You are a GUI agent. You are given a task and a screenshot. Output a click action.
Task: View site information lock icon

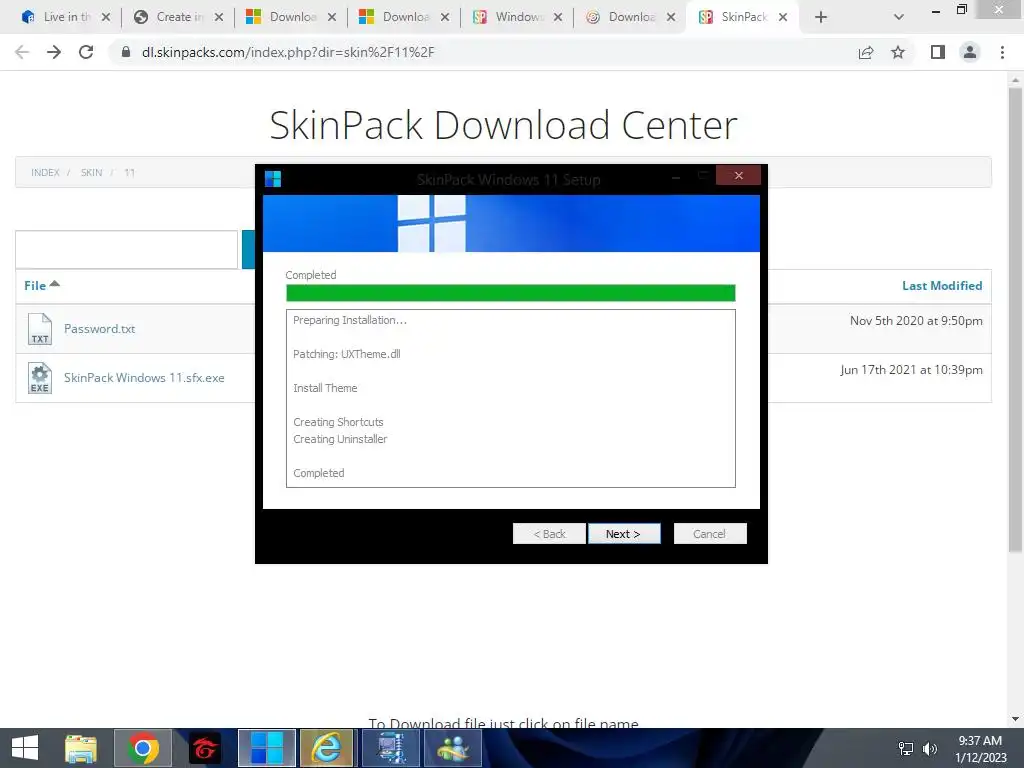pyautogui.click(x=125, y=52)
